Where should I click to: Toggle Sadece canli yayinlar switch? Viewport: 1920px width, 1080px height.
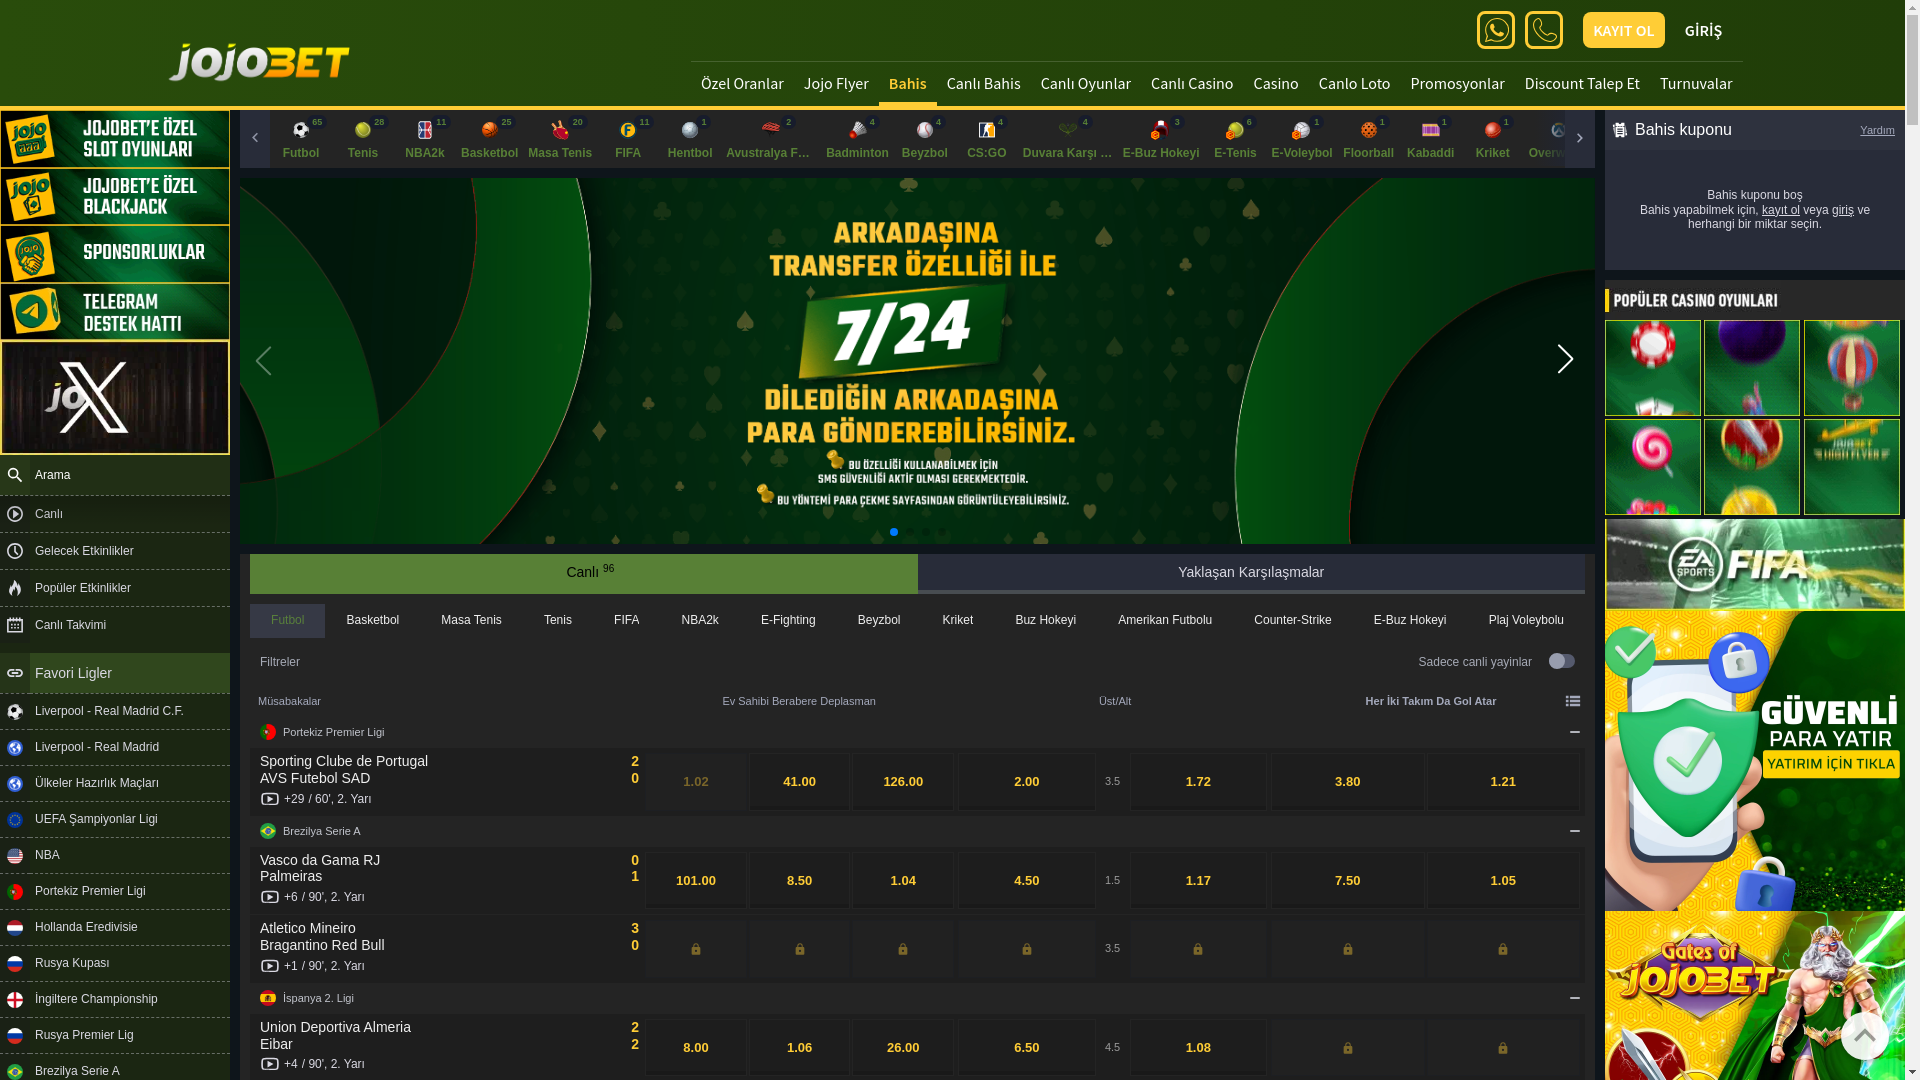click(x=1562, y=661)
